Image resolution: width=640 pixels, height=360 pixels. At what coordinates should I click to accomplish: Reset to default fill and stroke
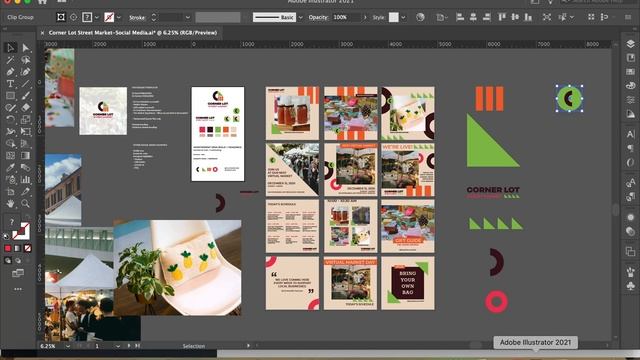[x=6, y=236]
